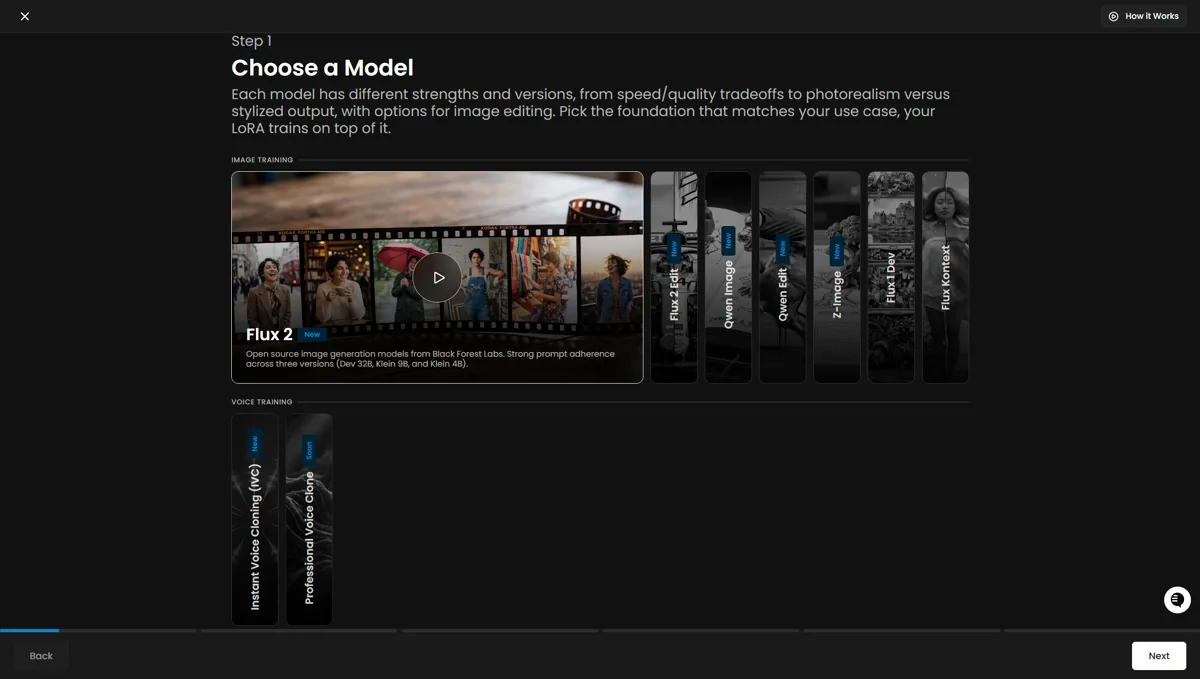Click the Soon badge on Professional Voice Clone

(x=309, y=449)
